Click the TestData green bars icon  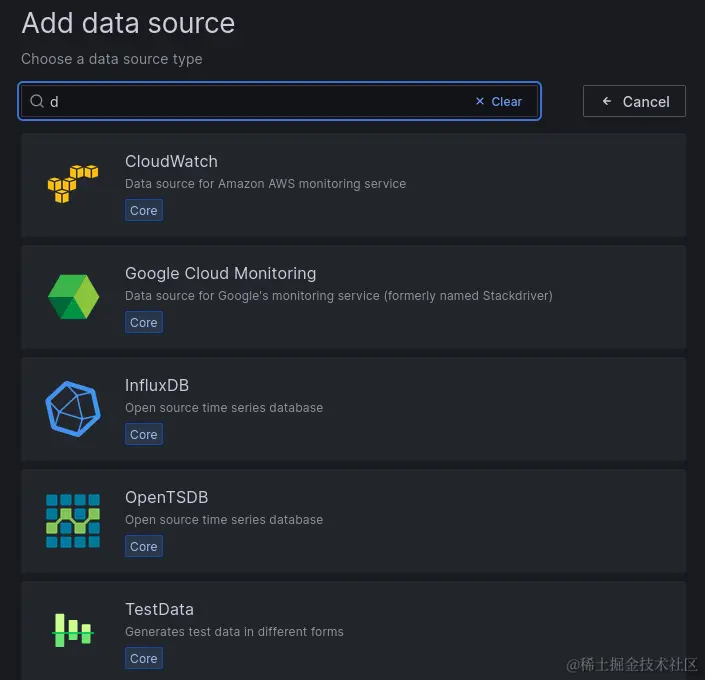coord(73,630)
